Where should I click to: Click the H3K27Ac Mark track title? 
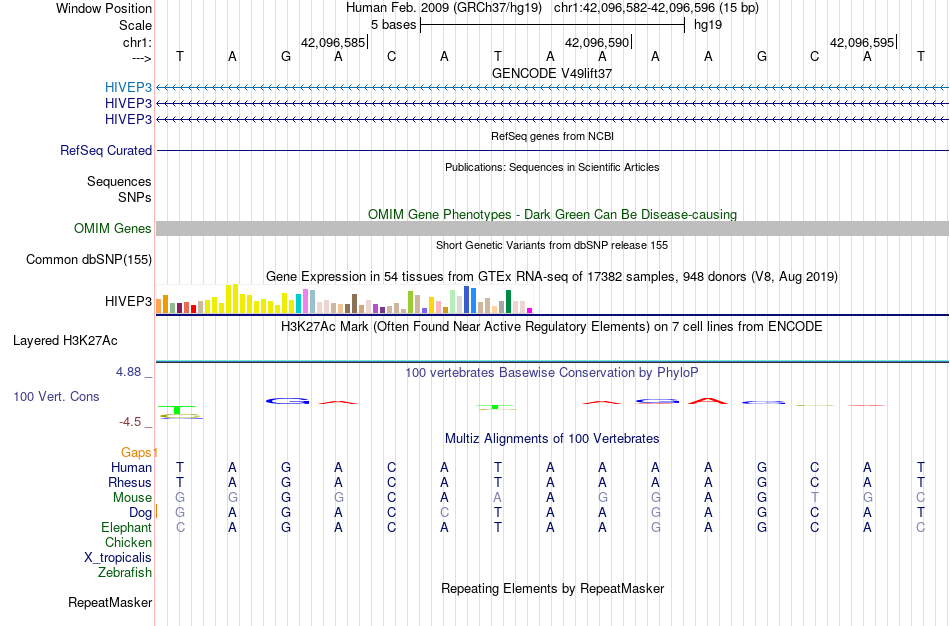tap(552, 327)
